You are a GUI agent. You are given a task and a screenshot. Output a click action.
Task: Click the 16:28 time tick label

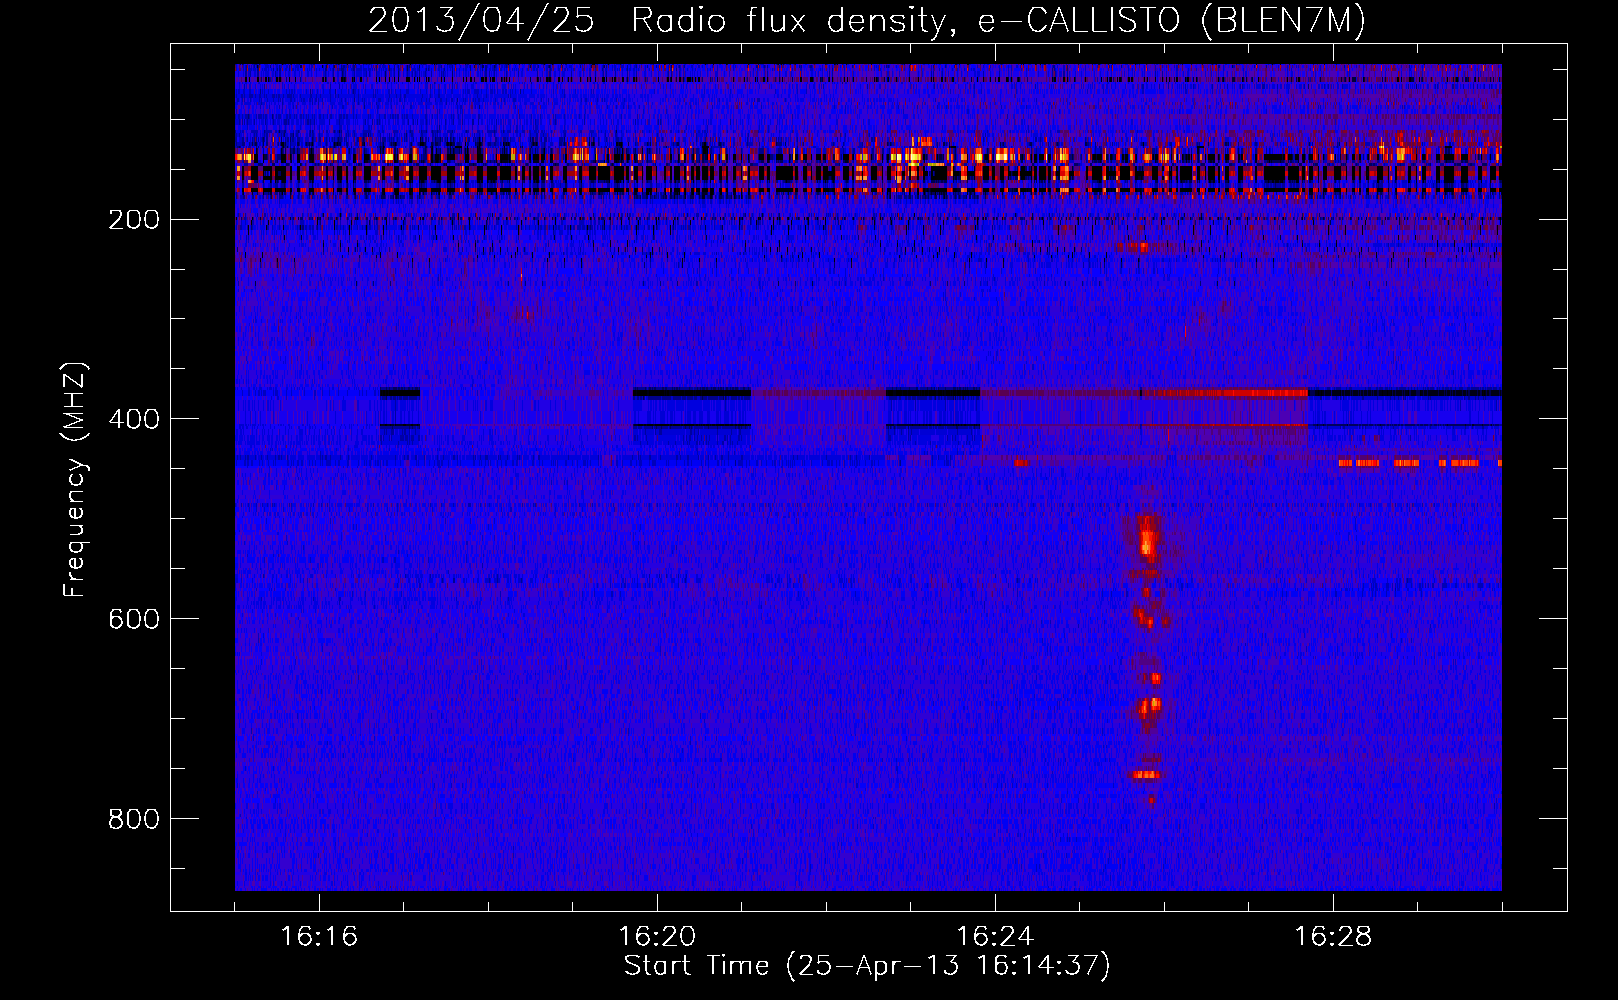tap(1333, 937)
